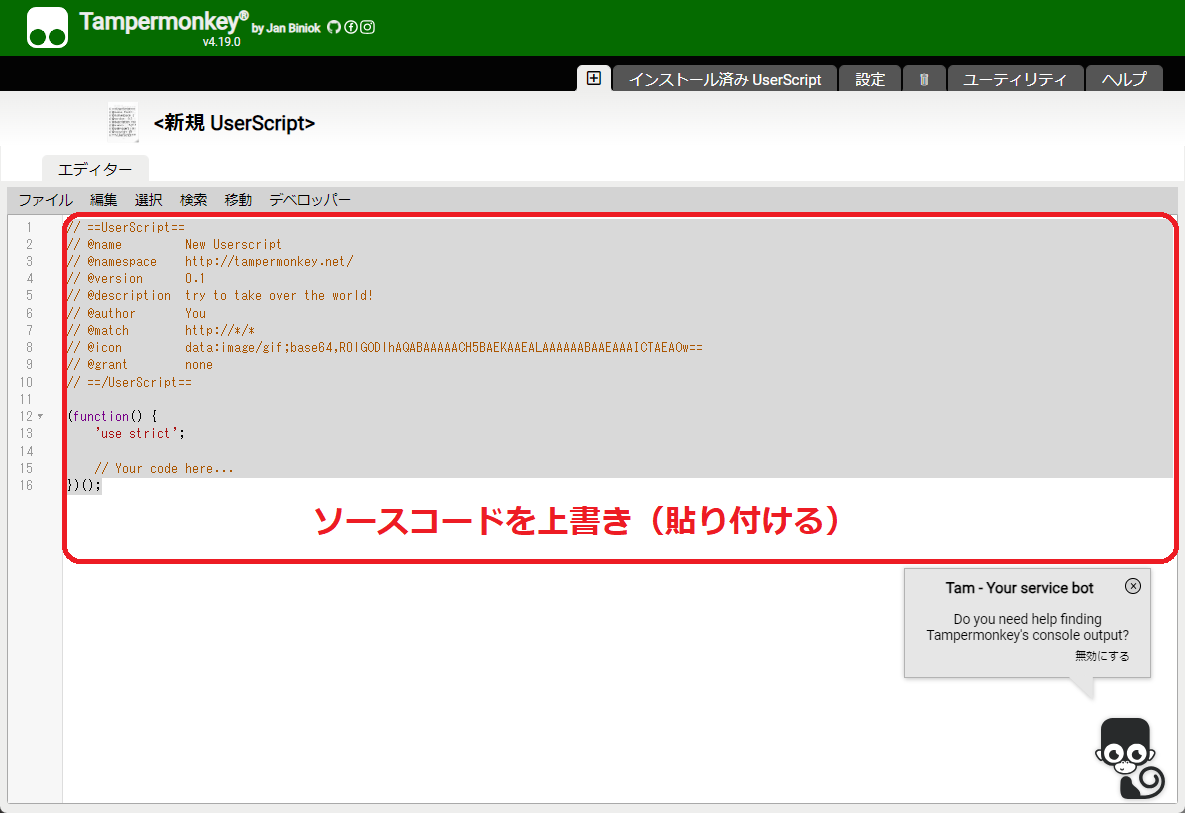Open the 編集 menu
Viewport: 1185px width, 813px height.
[x=103, y=199]
